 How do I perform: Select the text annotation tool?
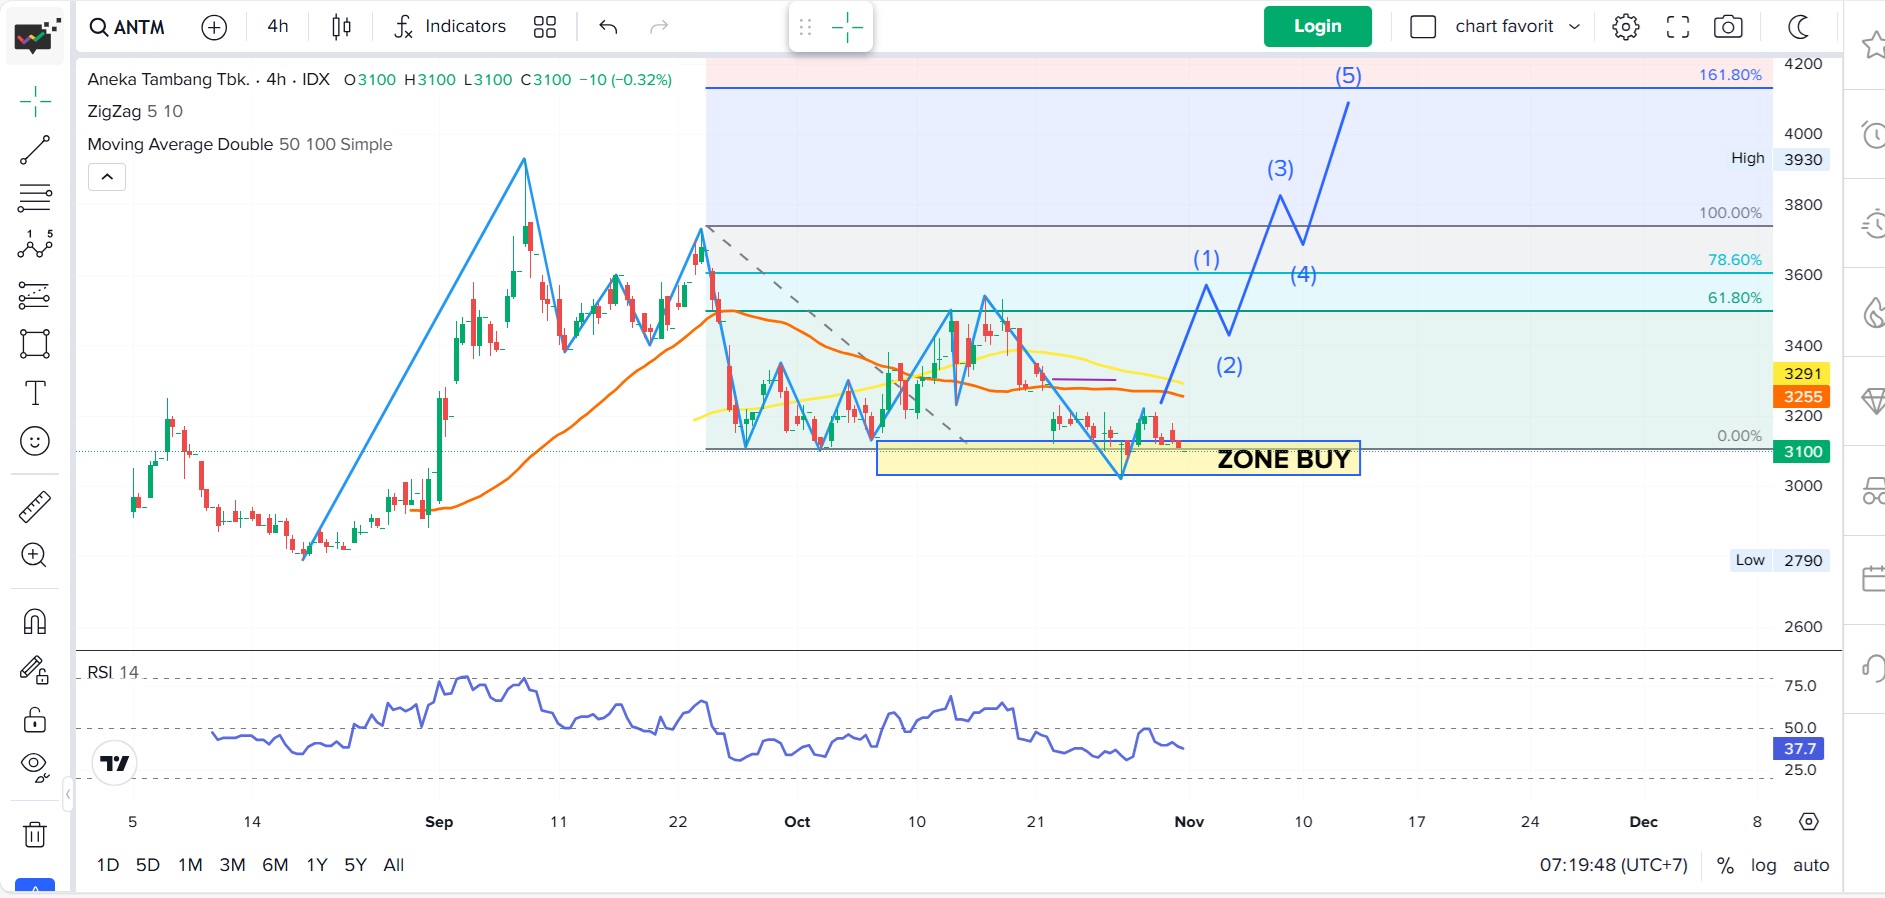35,393
